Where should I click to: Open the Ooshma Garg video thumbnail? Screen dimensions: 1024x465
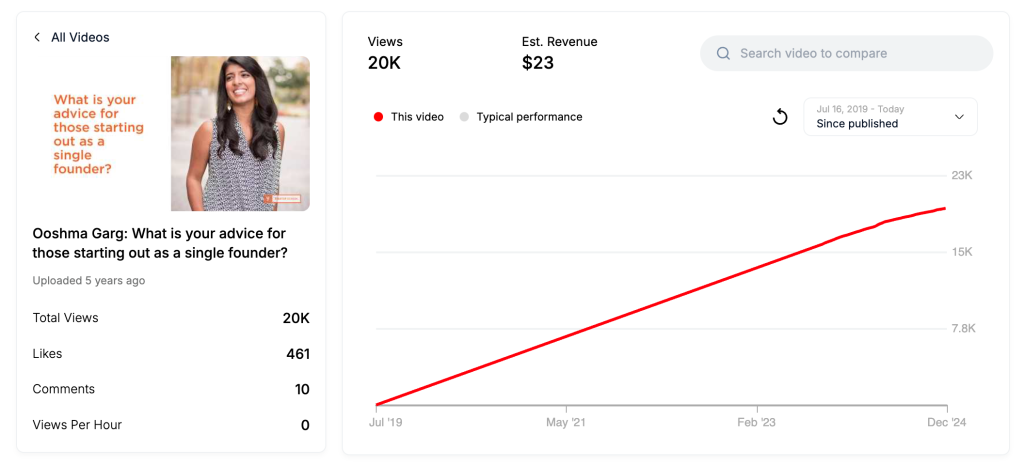171,133
